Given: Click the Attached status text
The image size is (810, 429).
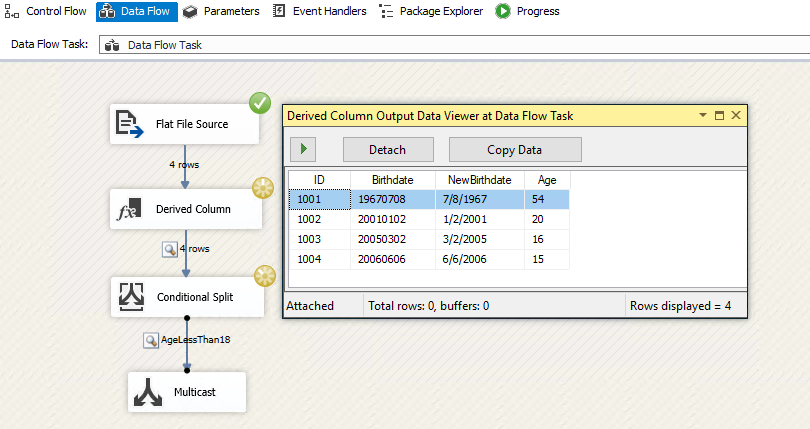Looking at the screenshot, I should point(310,306).
